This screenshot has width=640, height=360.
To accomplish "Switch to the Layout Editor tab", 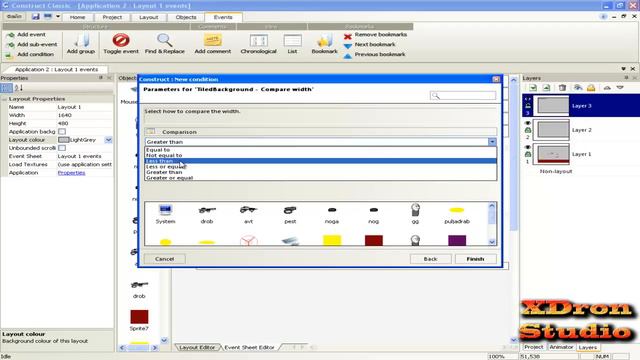I will [x=197, y=347].
